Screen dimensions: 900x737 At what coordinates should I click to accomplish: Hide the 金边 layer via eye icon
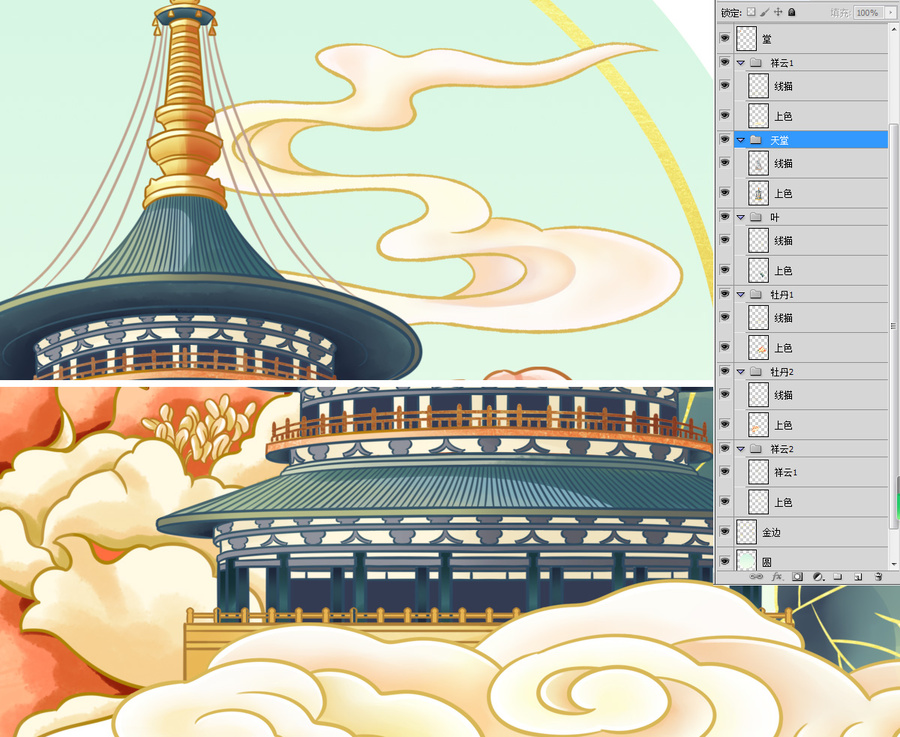pos(725,532)
